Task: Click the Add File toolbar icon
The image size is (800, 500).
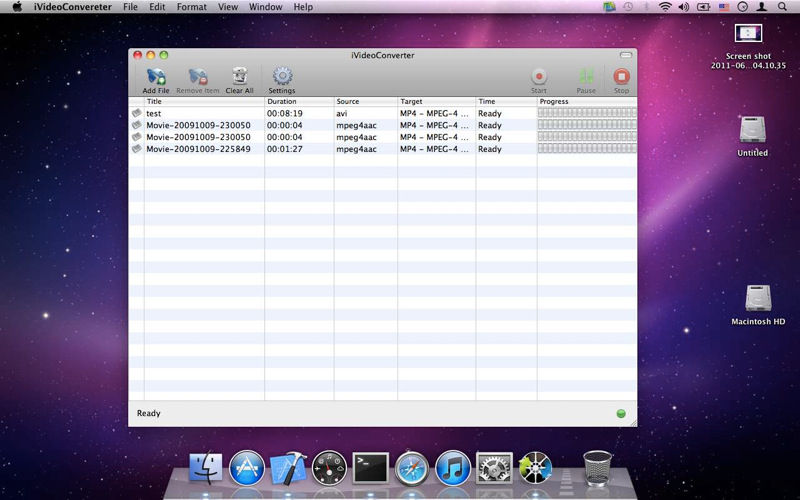Action: point(156,80)
